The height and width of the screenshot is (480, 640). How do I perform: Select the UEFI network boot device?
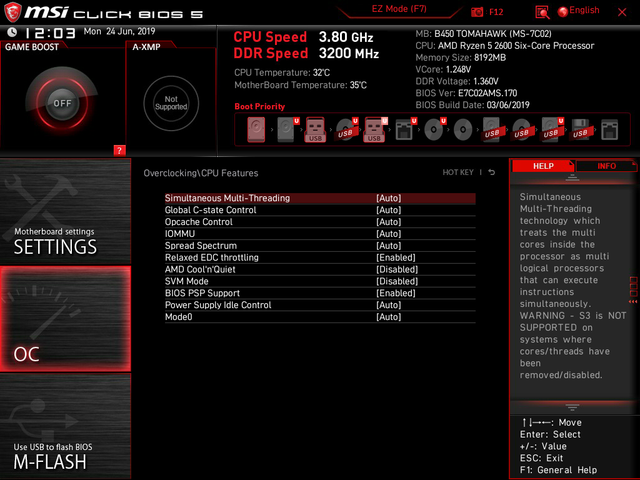[x=405, y=130]
